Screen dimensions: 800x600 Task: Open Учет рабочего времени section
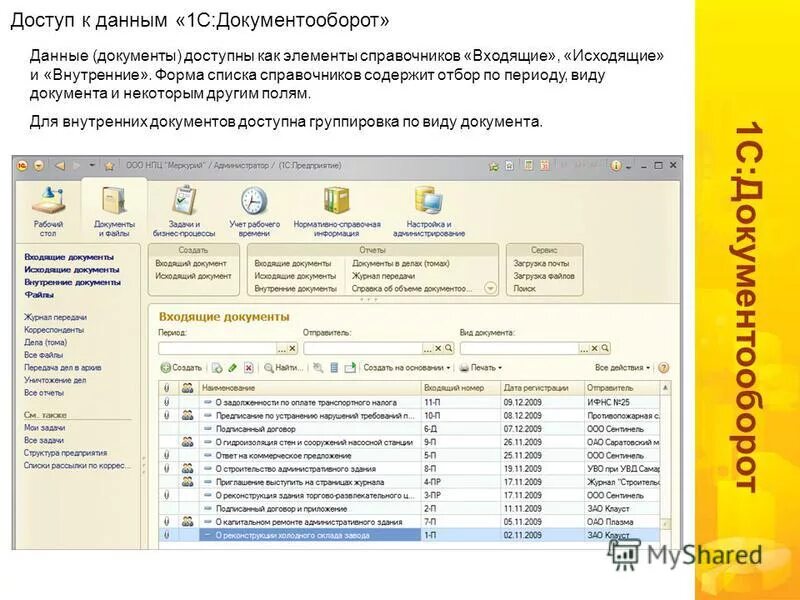click(254, 211)
